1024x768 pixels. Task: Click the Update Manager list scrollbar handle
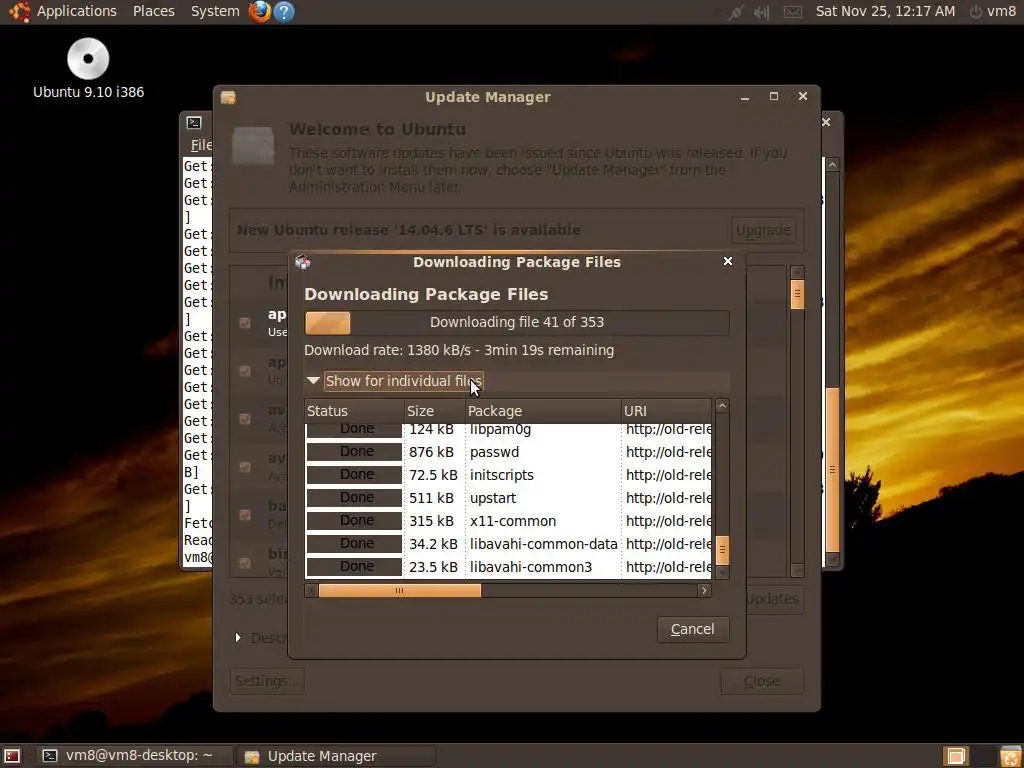click(x=797, y=294)
